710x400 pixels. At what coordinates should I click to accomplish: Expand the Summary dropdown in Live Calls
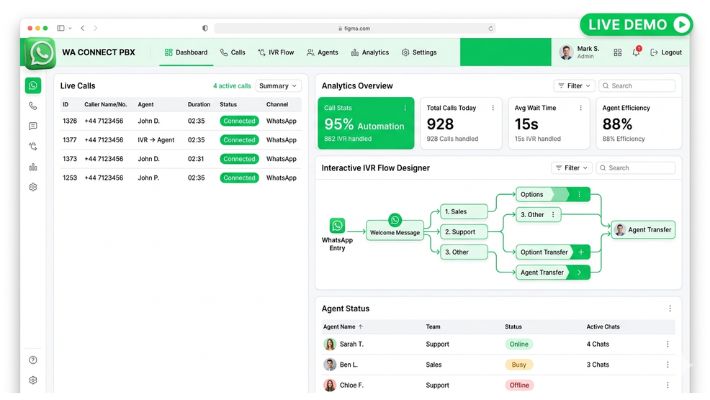(x=278, y=86)
